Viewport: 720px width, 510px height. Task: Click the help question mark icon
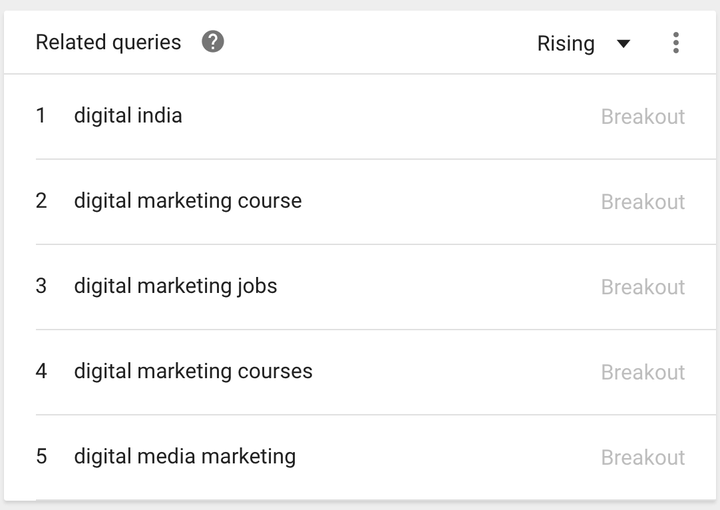point(213,42)
